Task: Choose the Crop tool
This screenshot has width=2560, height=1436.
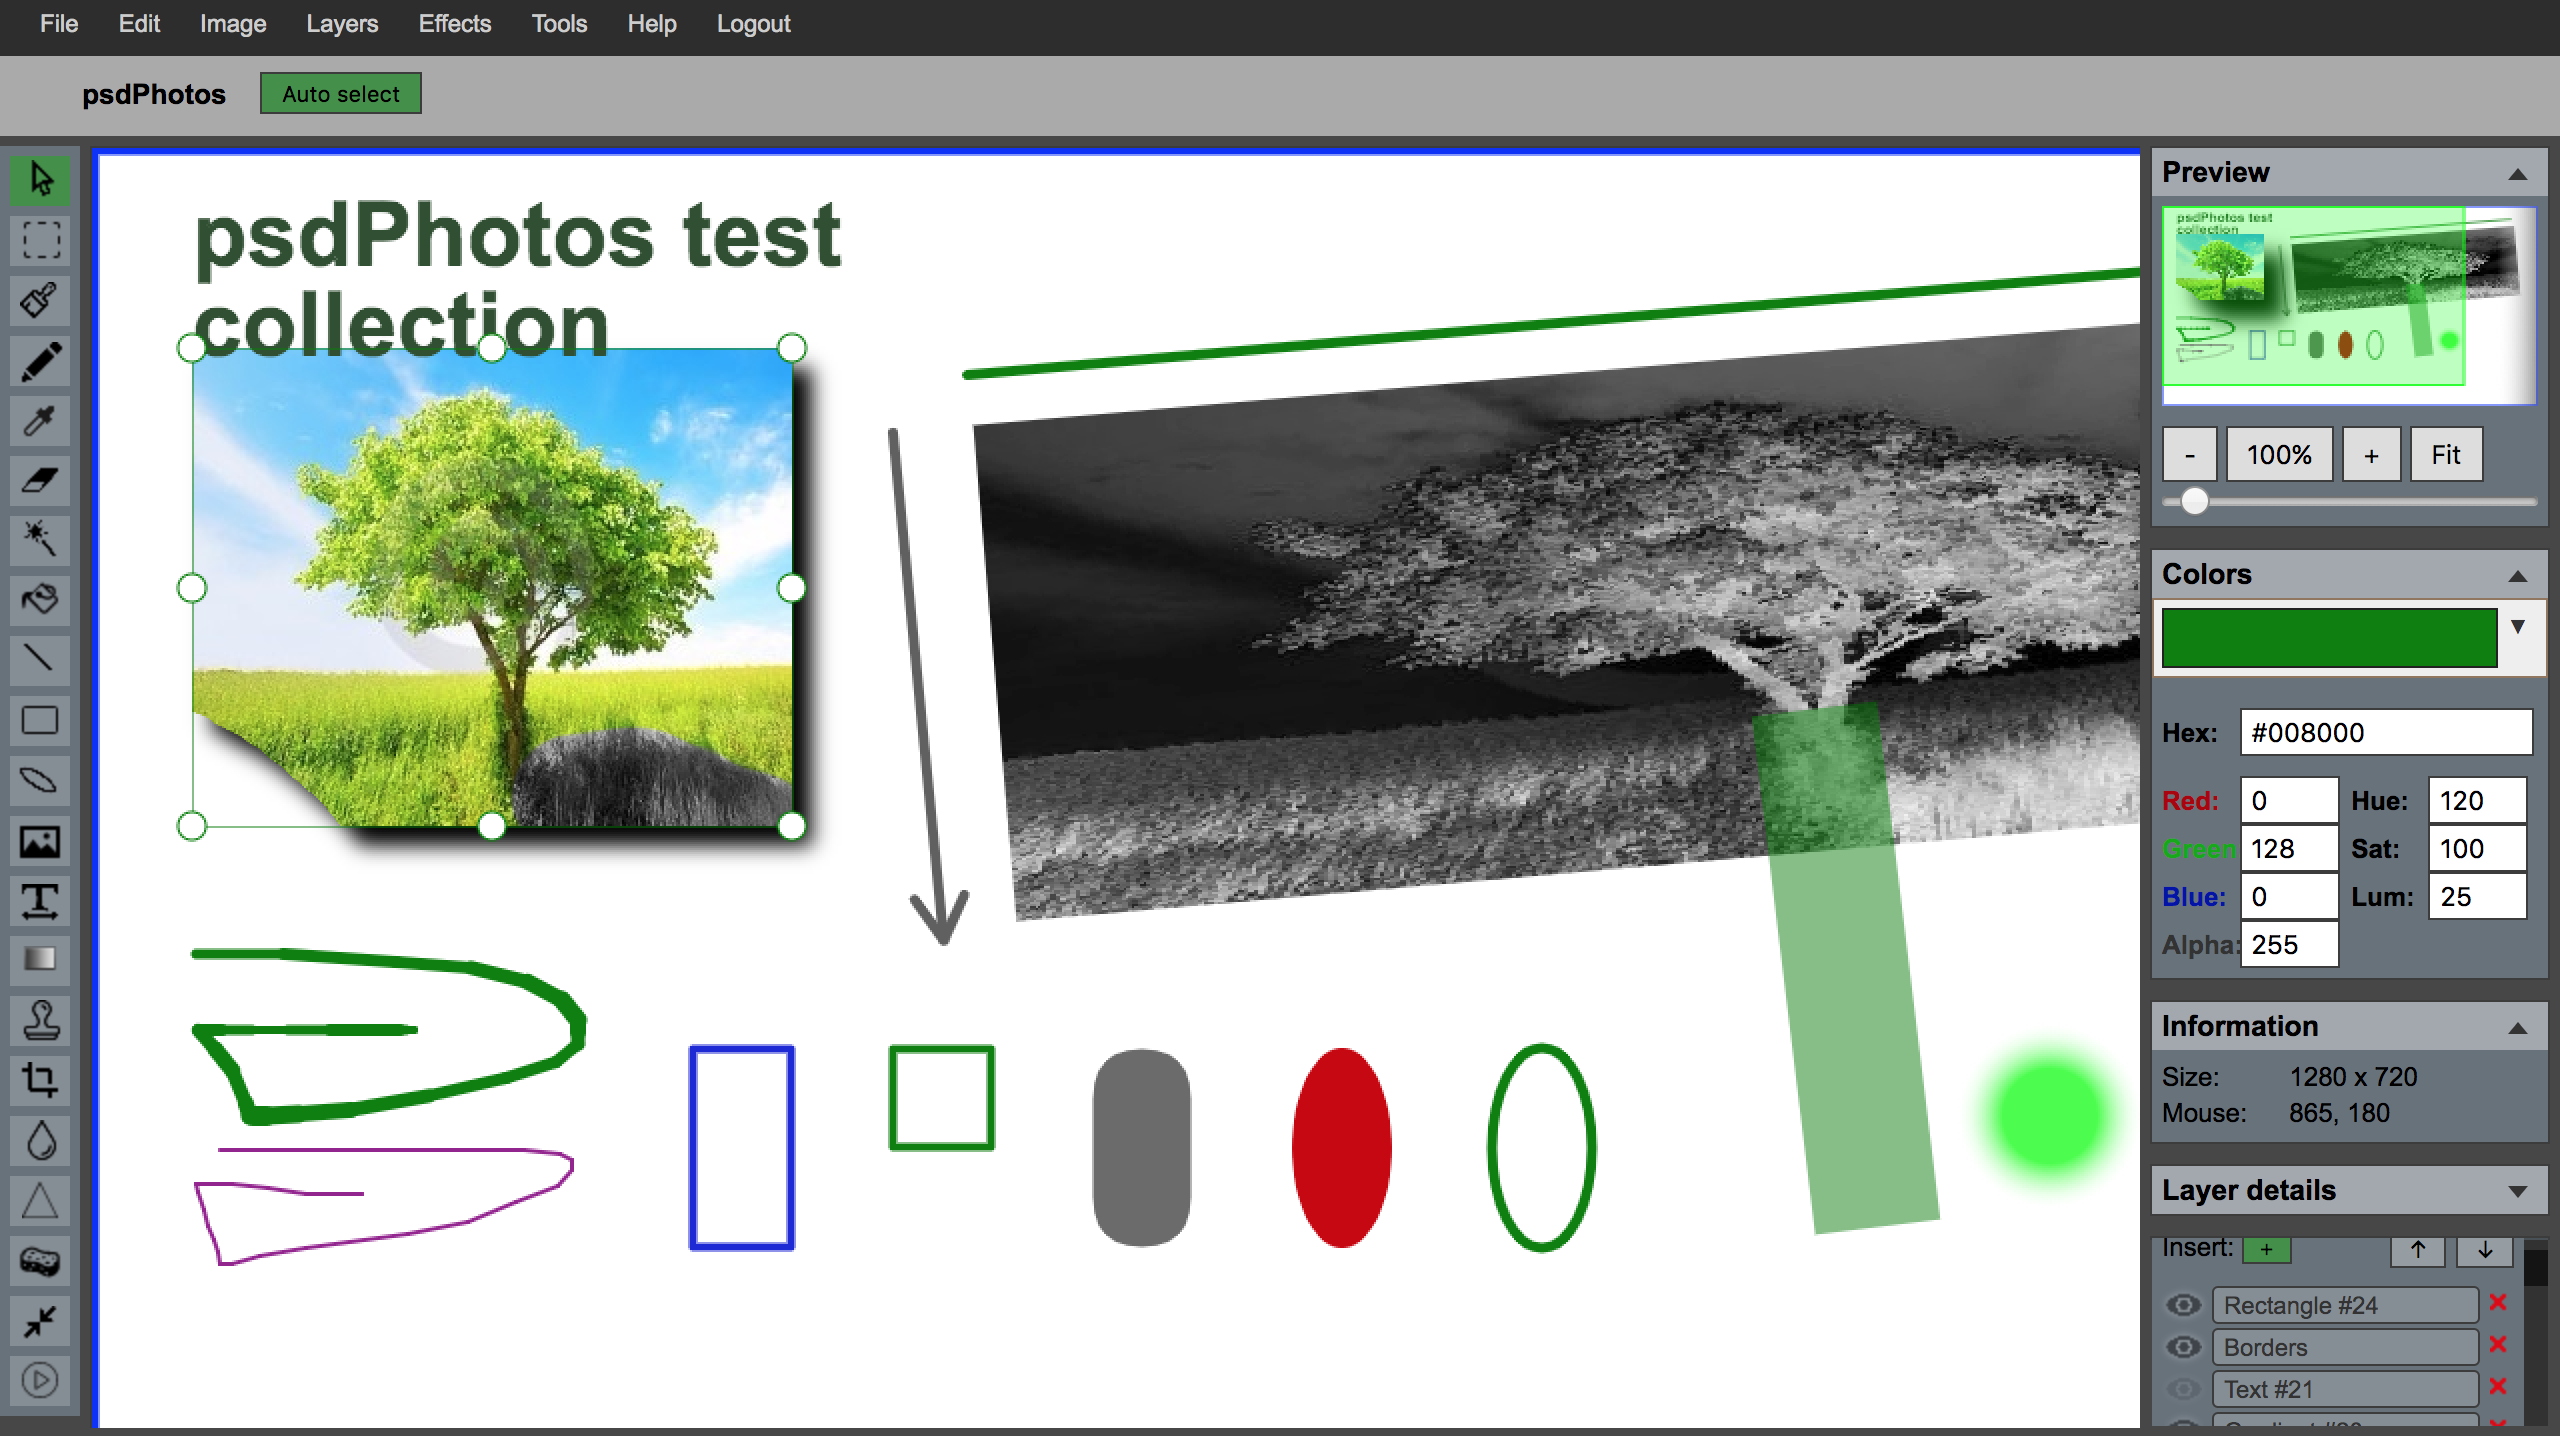Action: [x=40, y=1080]
